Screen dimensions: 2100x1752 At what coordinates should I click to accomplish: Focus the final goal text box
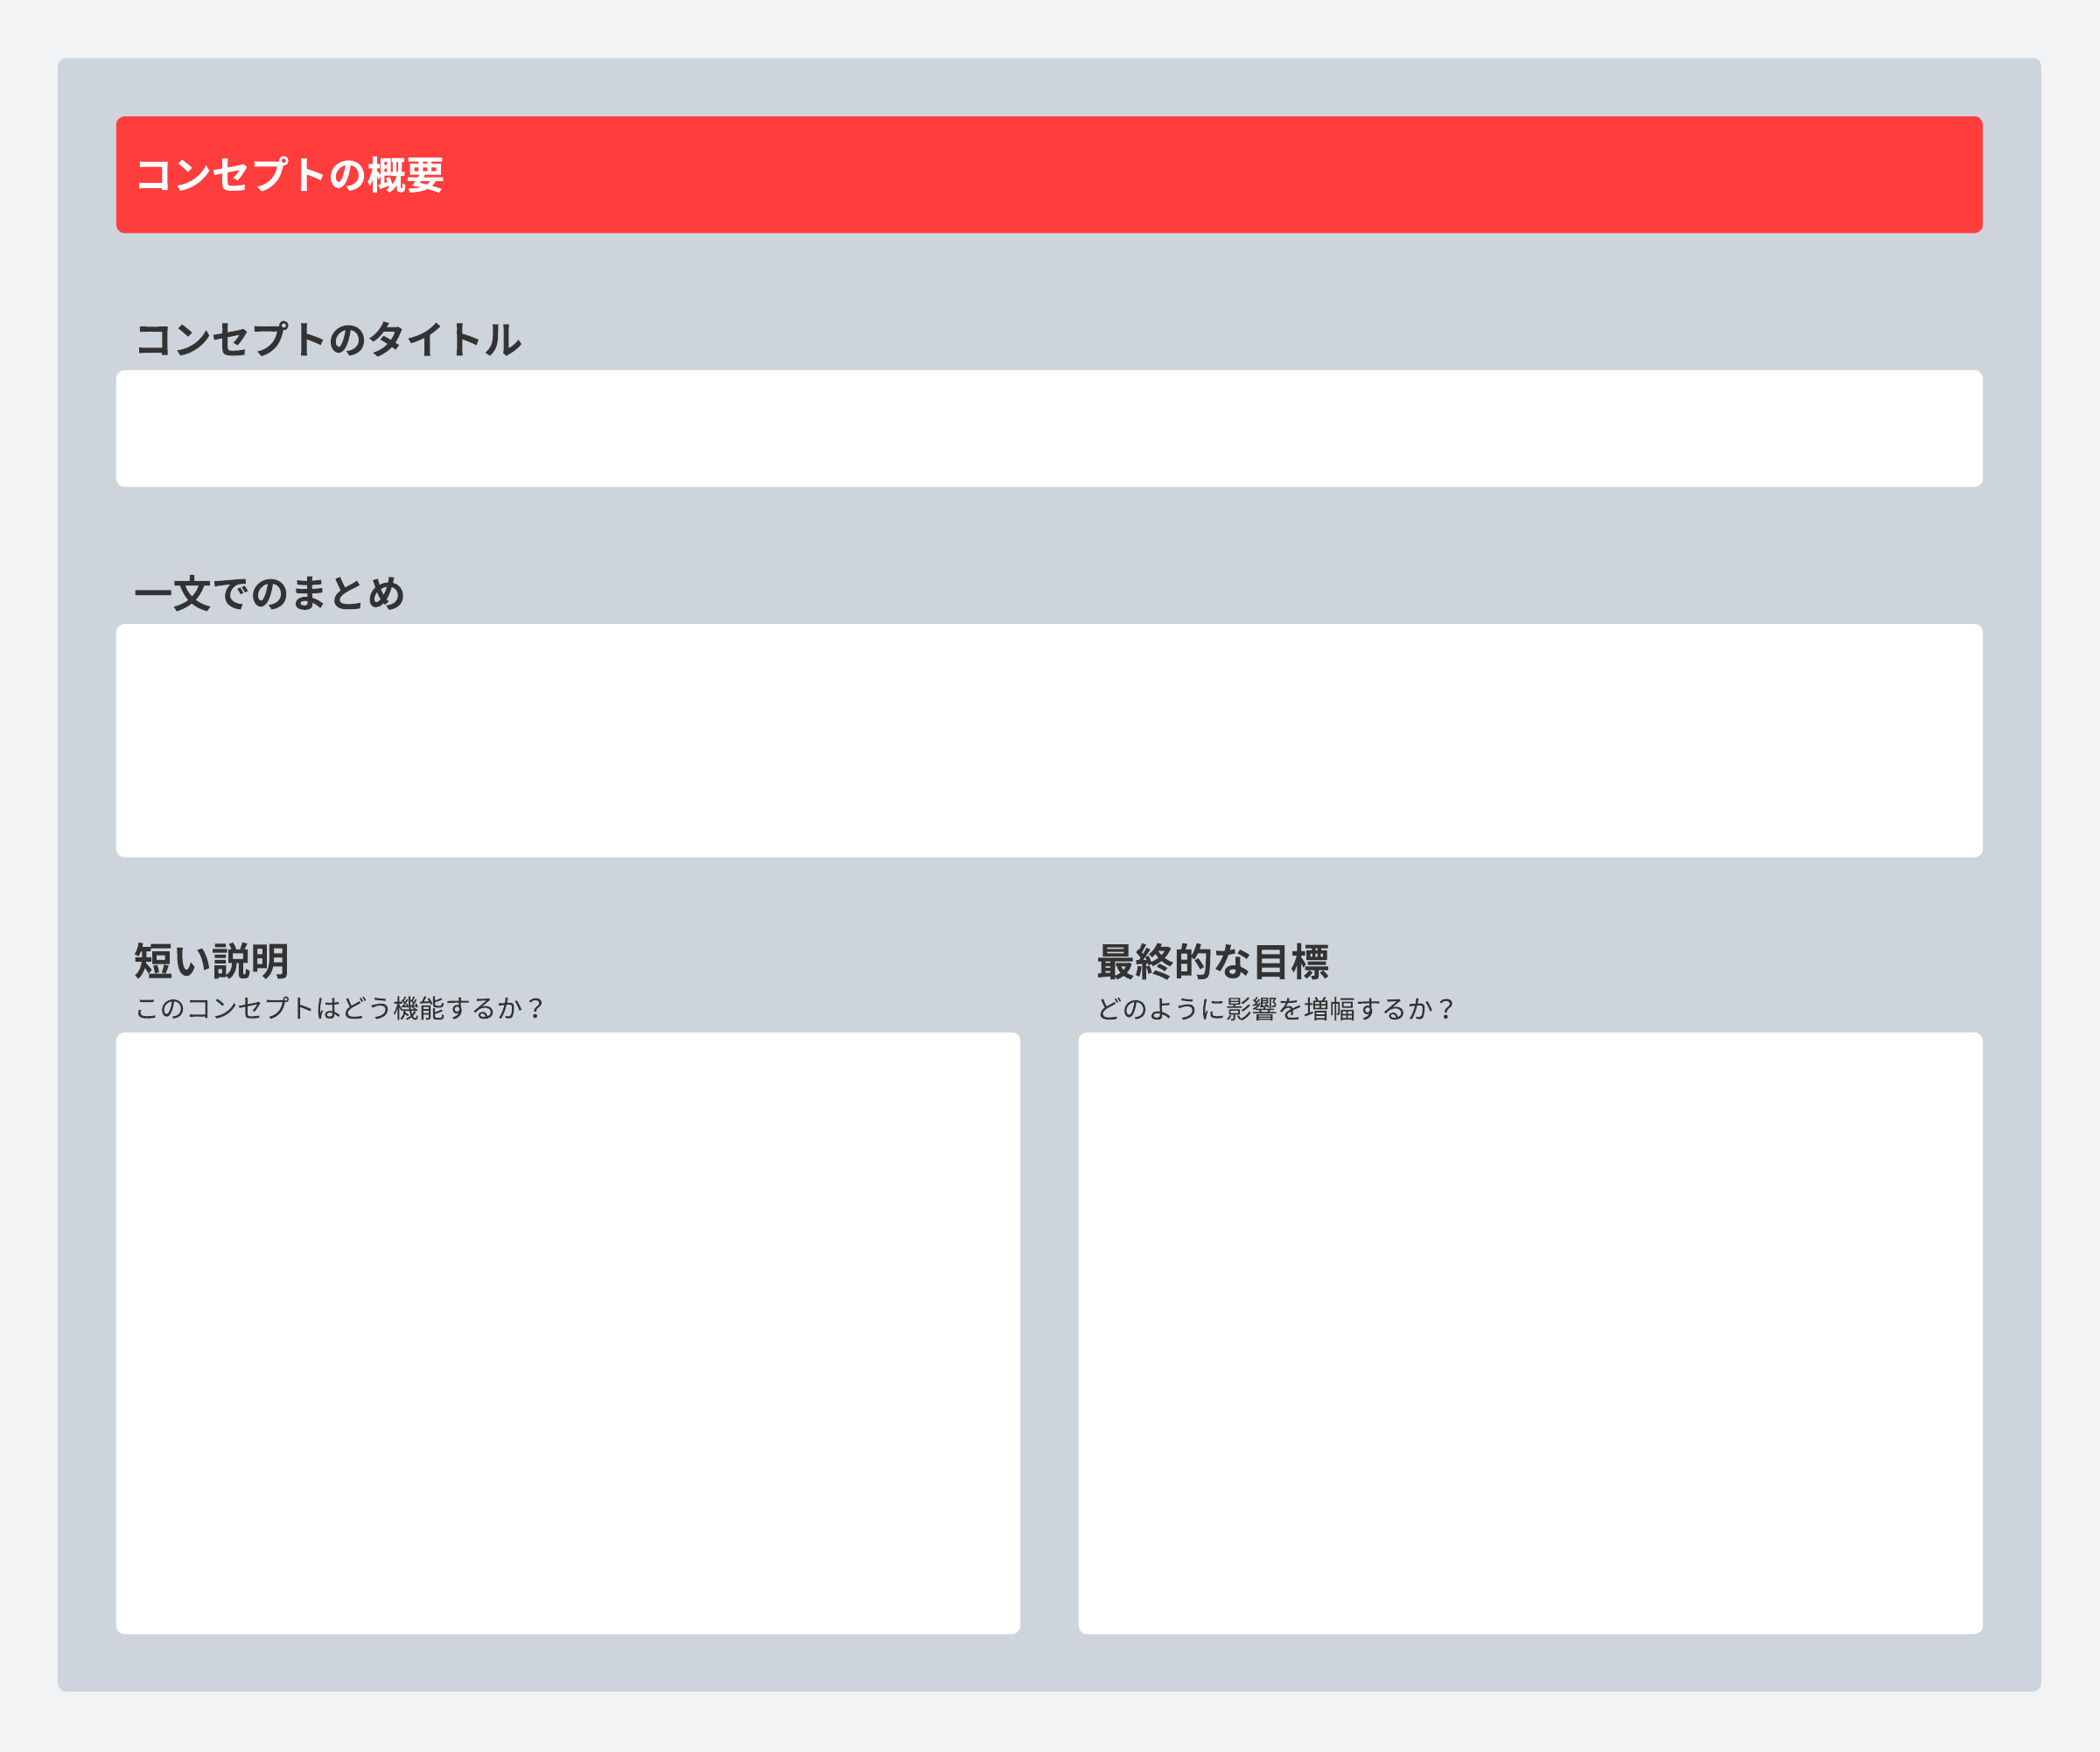tap(1530, 1333)
